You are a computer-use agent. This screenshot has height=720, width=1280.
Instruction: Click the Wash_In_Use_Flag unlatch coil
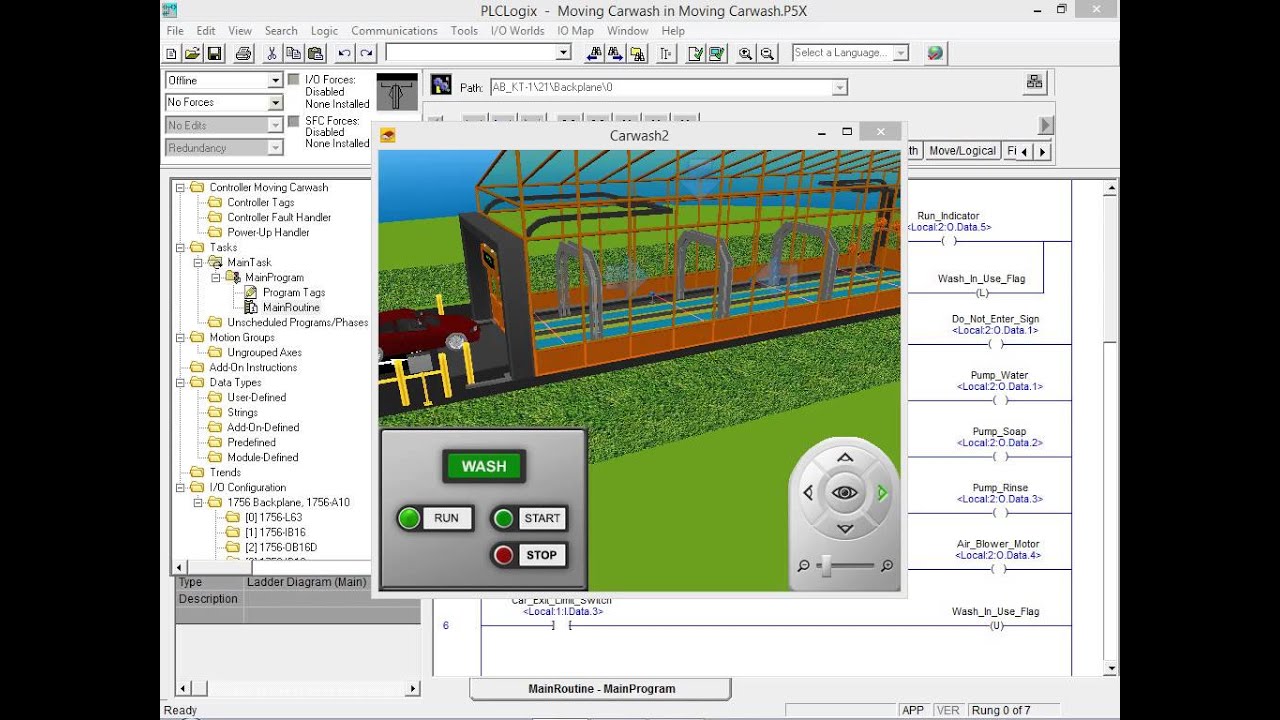996,626
